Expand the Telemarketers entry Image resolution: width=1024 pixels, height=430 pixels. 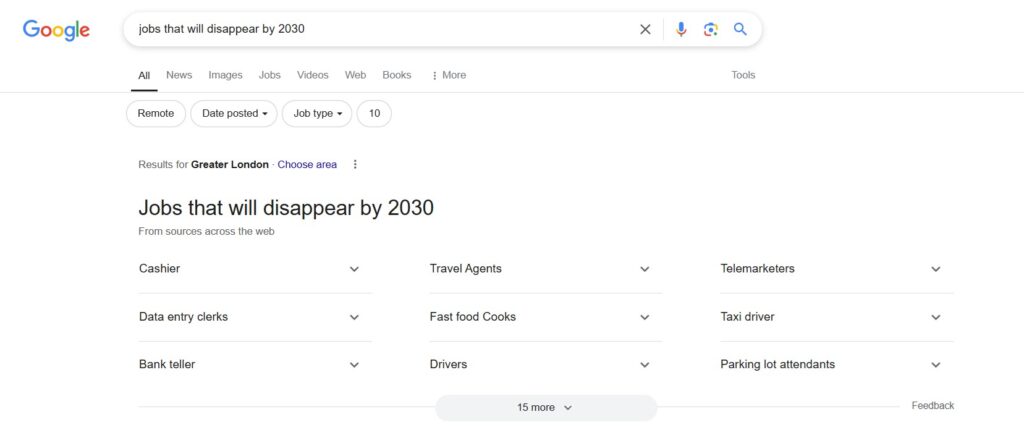(x=936, y=269)
